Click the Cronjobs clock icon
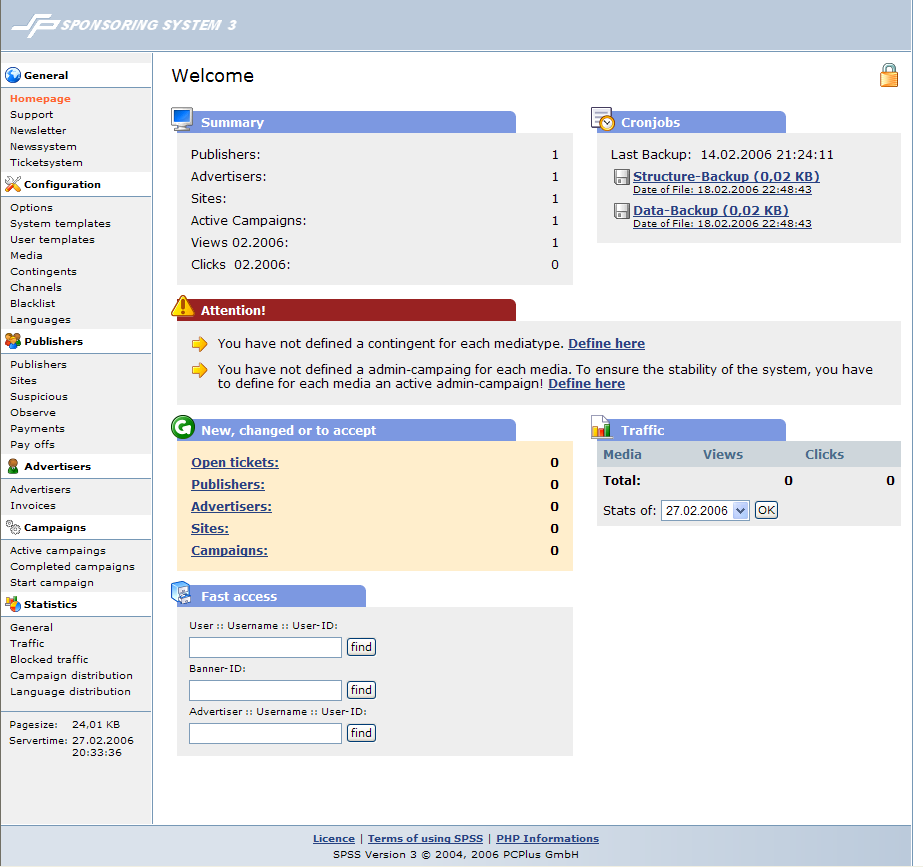The height and width of the screenshot is (867, 923). [603, 120]
